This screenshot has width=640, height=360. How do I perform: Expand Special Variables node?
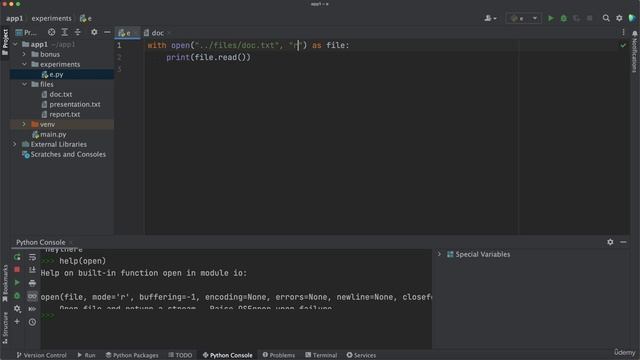439,254
